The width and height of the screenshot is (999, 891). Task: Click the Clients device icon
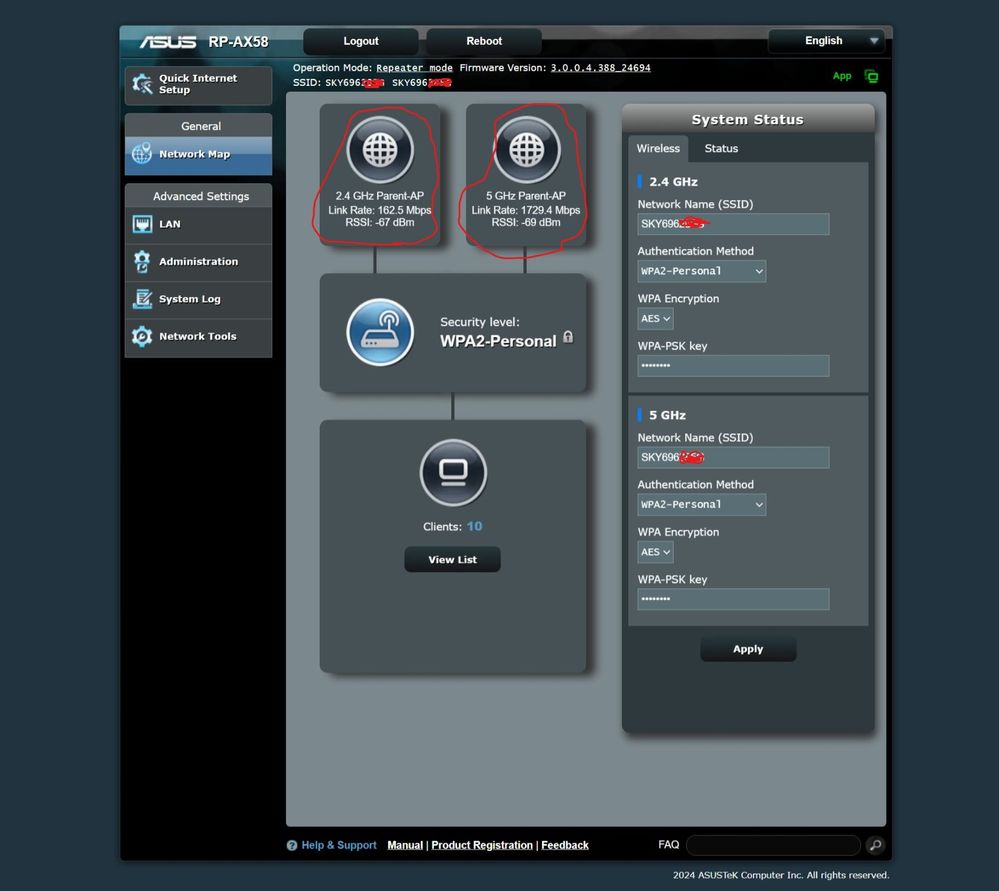(453, 473)
